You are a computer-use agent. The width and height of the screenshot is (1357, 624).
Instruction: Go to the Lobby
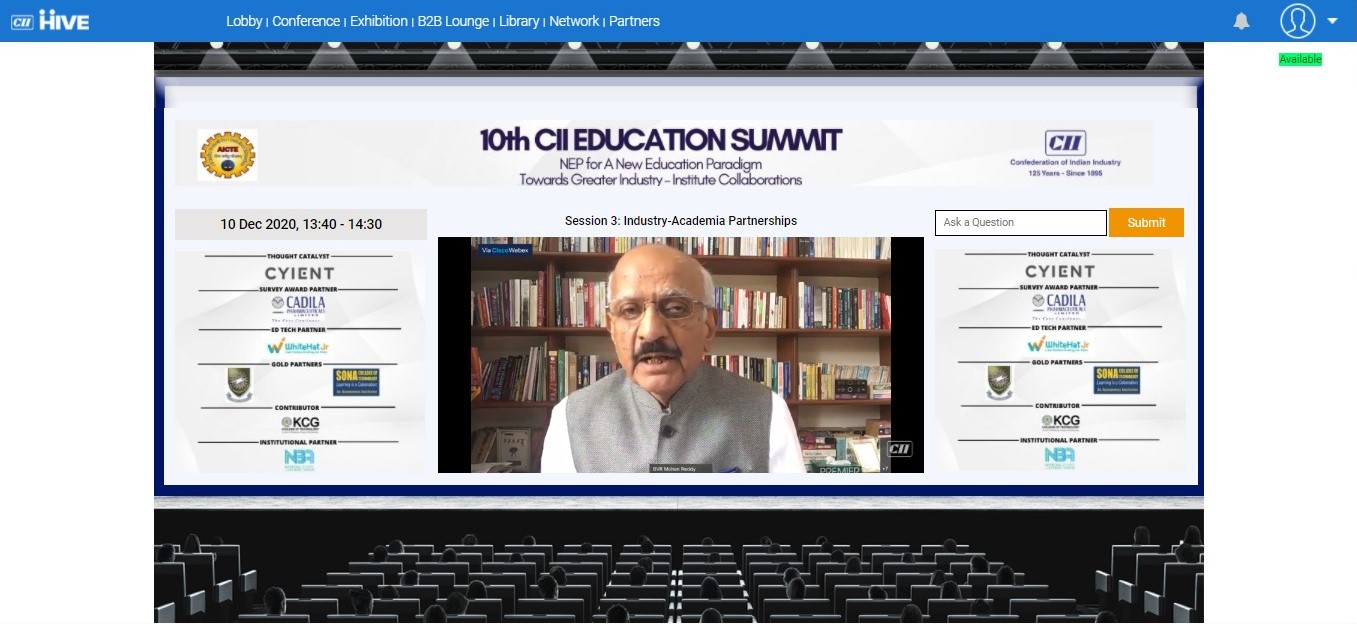[244, 21]
